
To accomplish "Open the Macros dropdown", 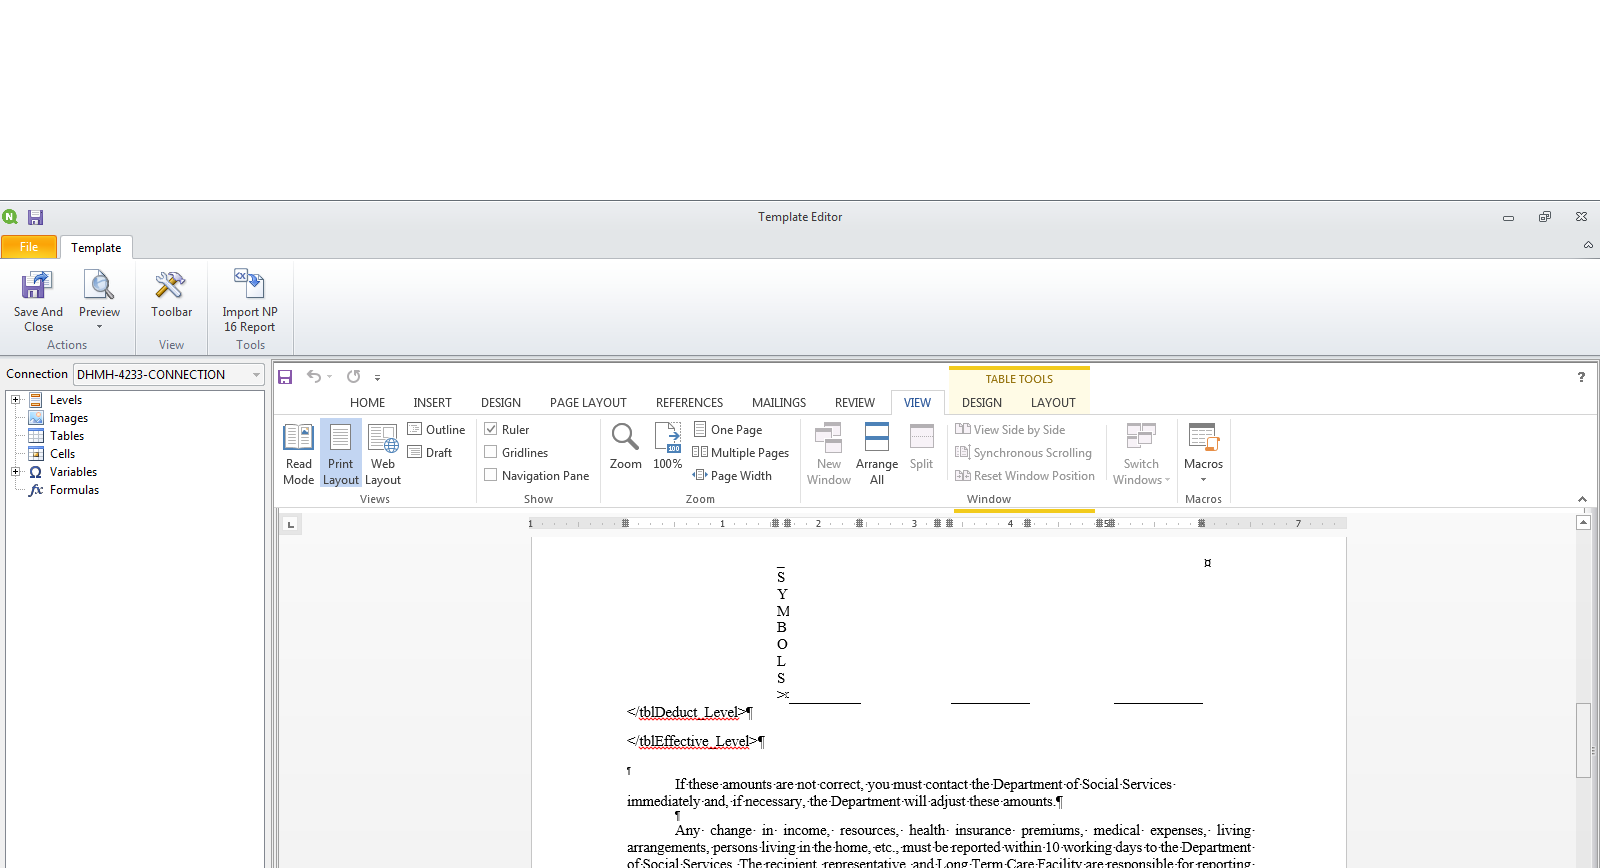I will [1203, 454].
